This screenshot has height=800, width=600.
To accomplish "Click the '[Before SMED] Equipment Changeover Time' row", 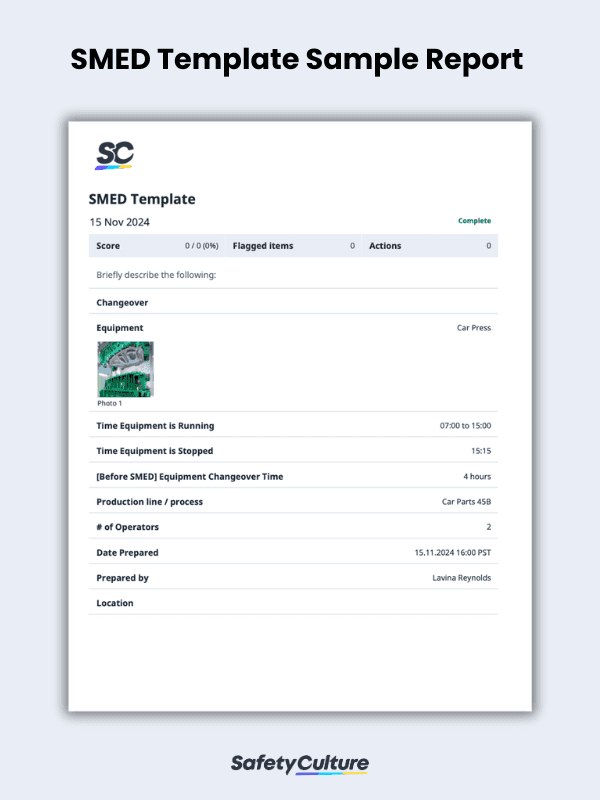I will tap(189, 477).
